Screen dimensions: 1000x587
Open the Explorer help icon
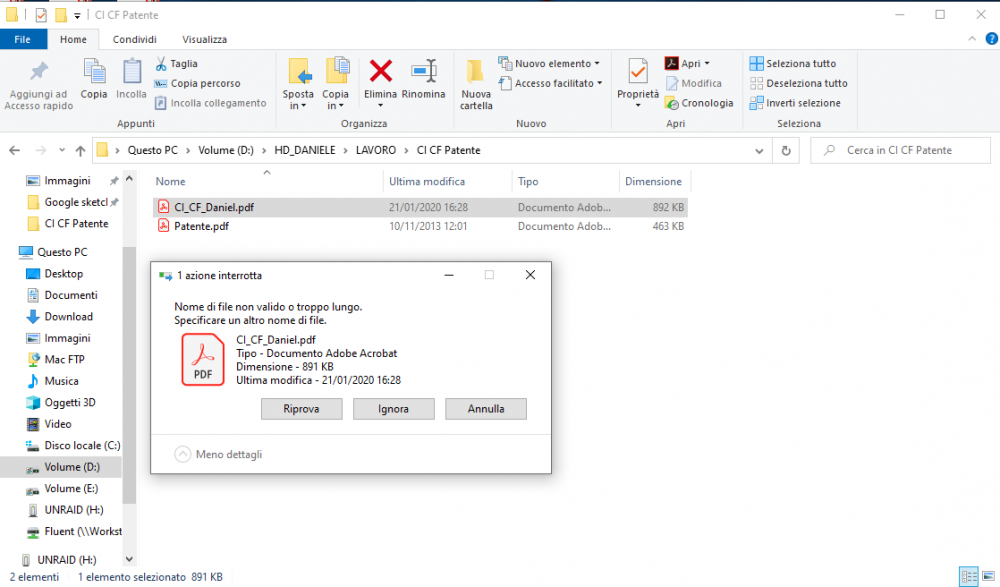[x=992, y=39]
